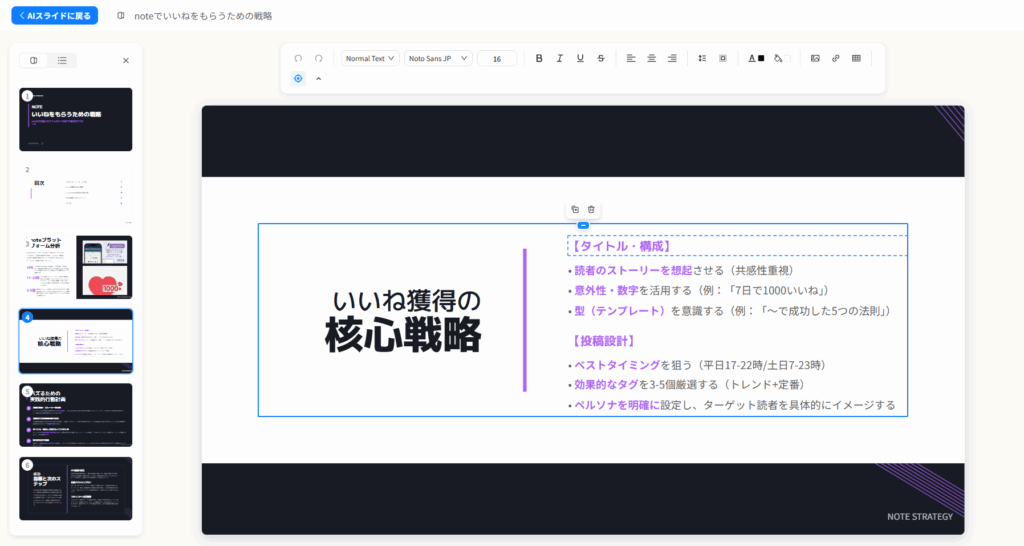
Task: Toggle underline formatting
Action: point(580,58)
